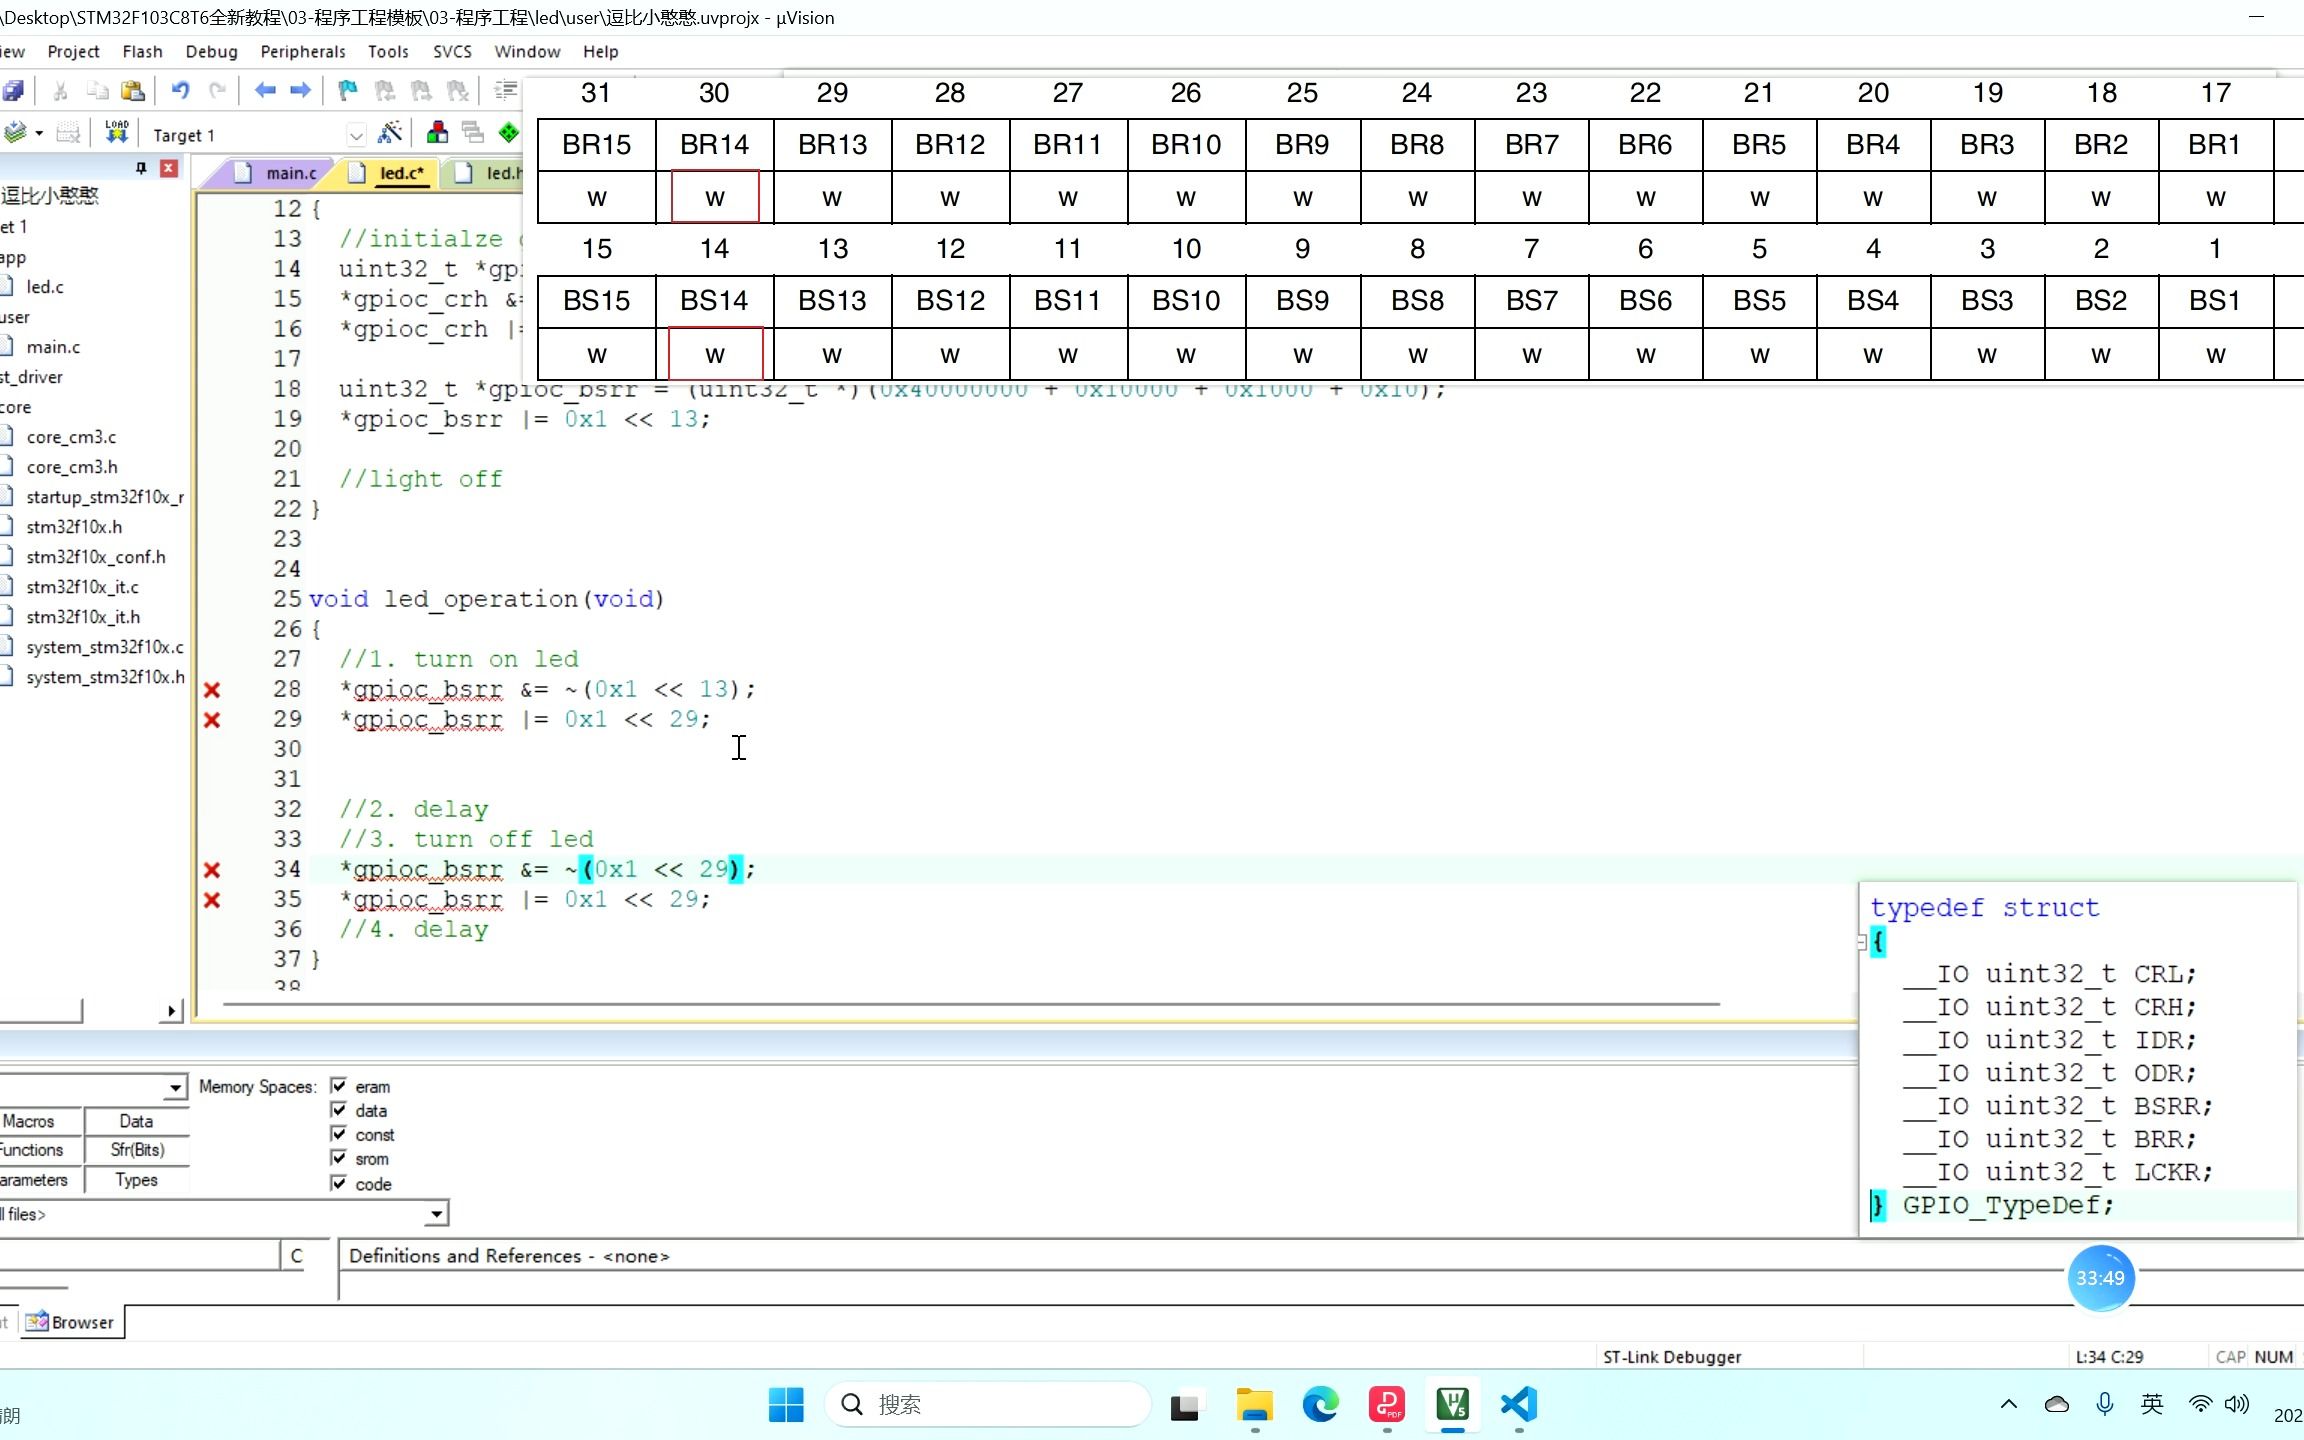Viewport: 2304px width, 1440px height.
Task: Pin the project panel
Action: tap(141, 168)
